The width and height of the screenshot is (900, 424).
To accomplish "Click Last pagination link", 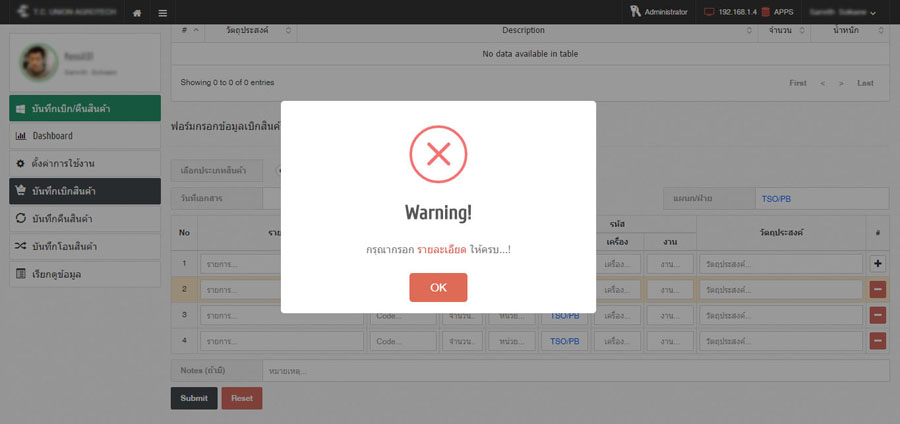I will [865, 83].
